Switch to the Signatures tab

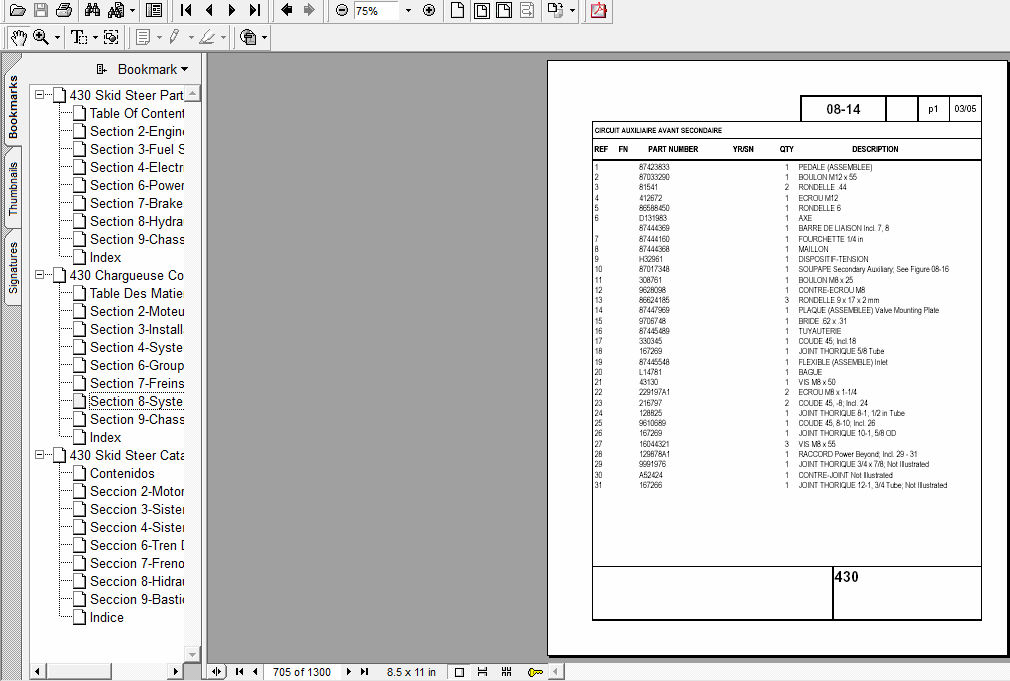click(x=13, y=267)
